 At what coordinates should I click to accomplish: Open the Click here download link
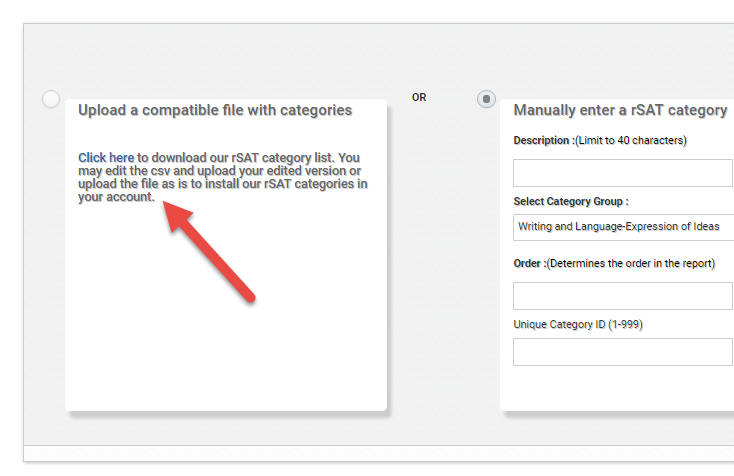click(x=106, y=158)
